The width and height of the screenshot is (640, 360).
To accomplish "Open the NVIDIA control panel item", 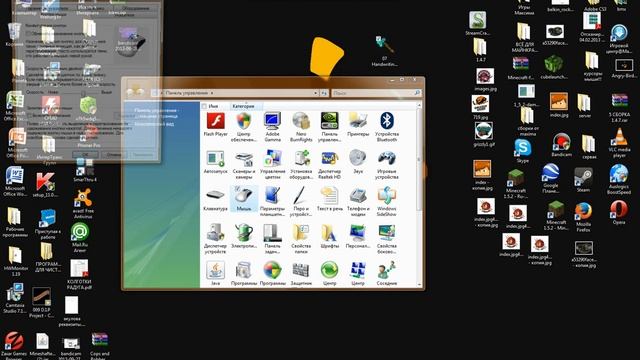I will click(x=329, y=127).
